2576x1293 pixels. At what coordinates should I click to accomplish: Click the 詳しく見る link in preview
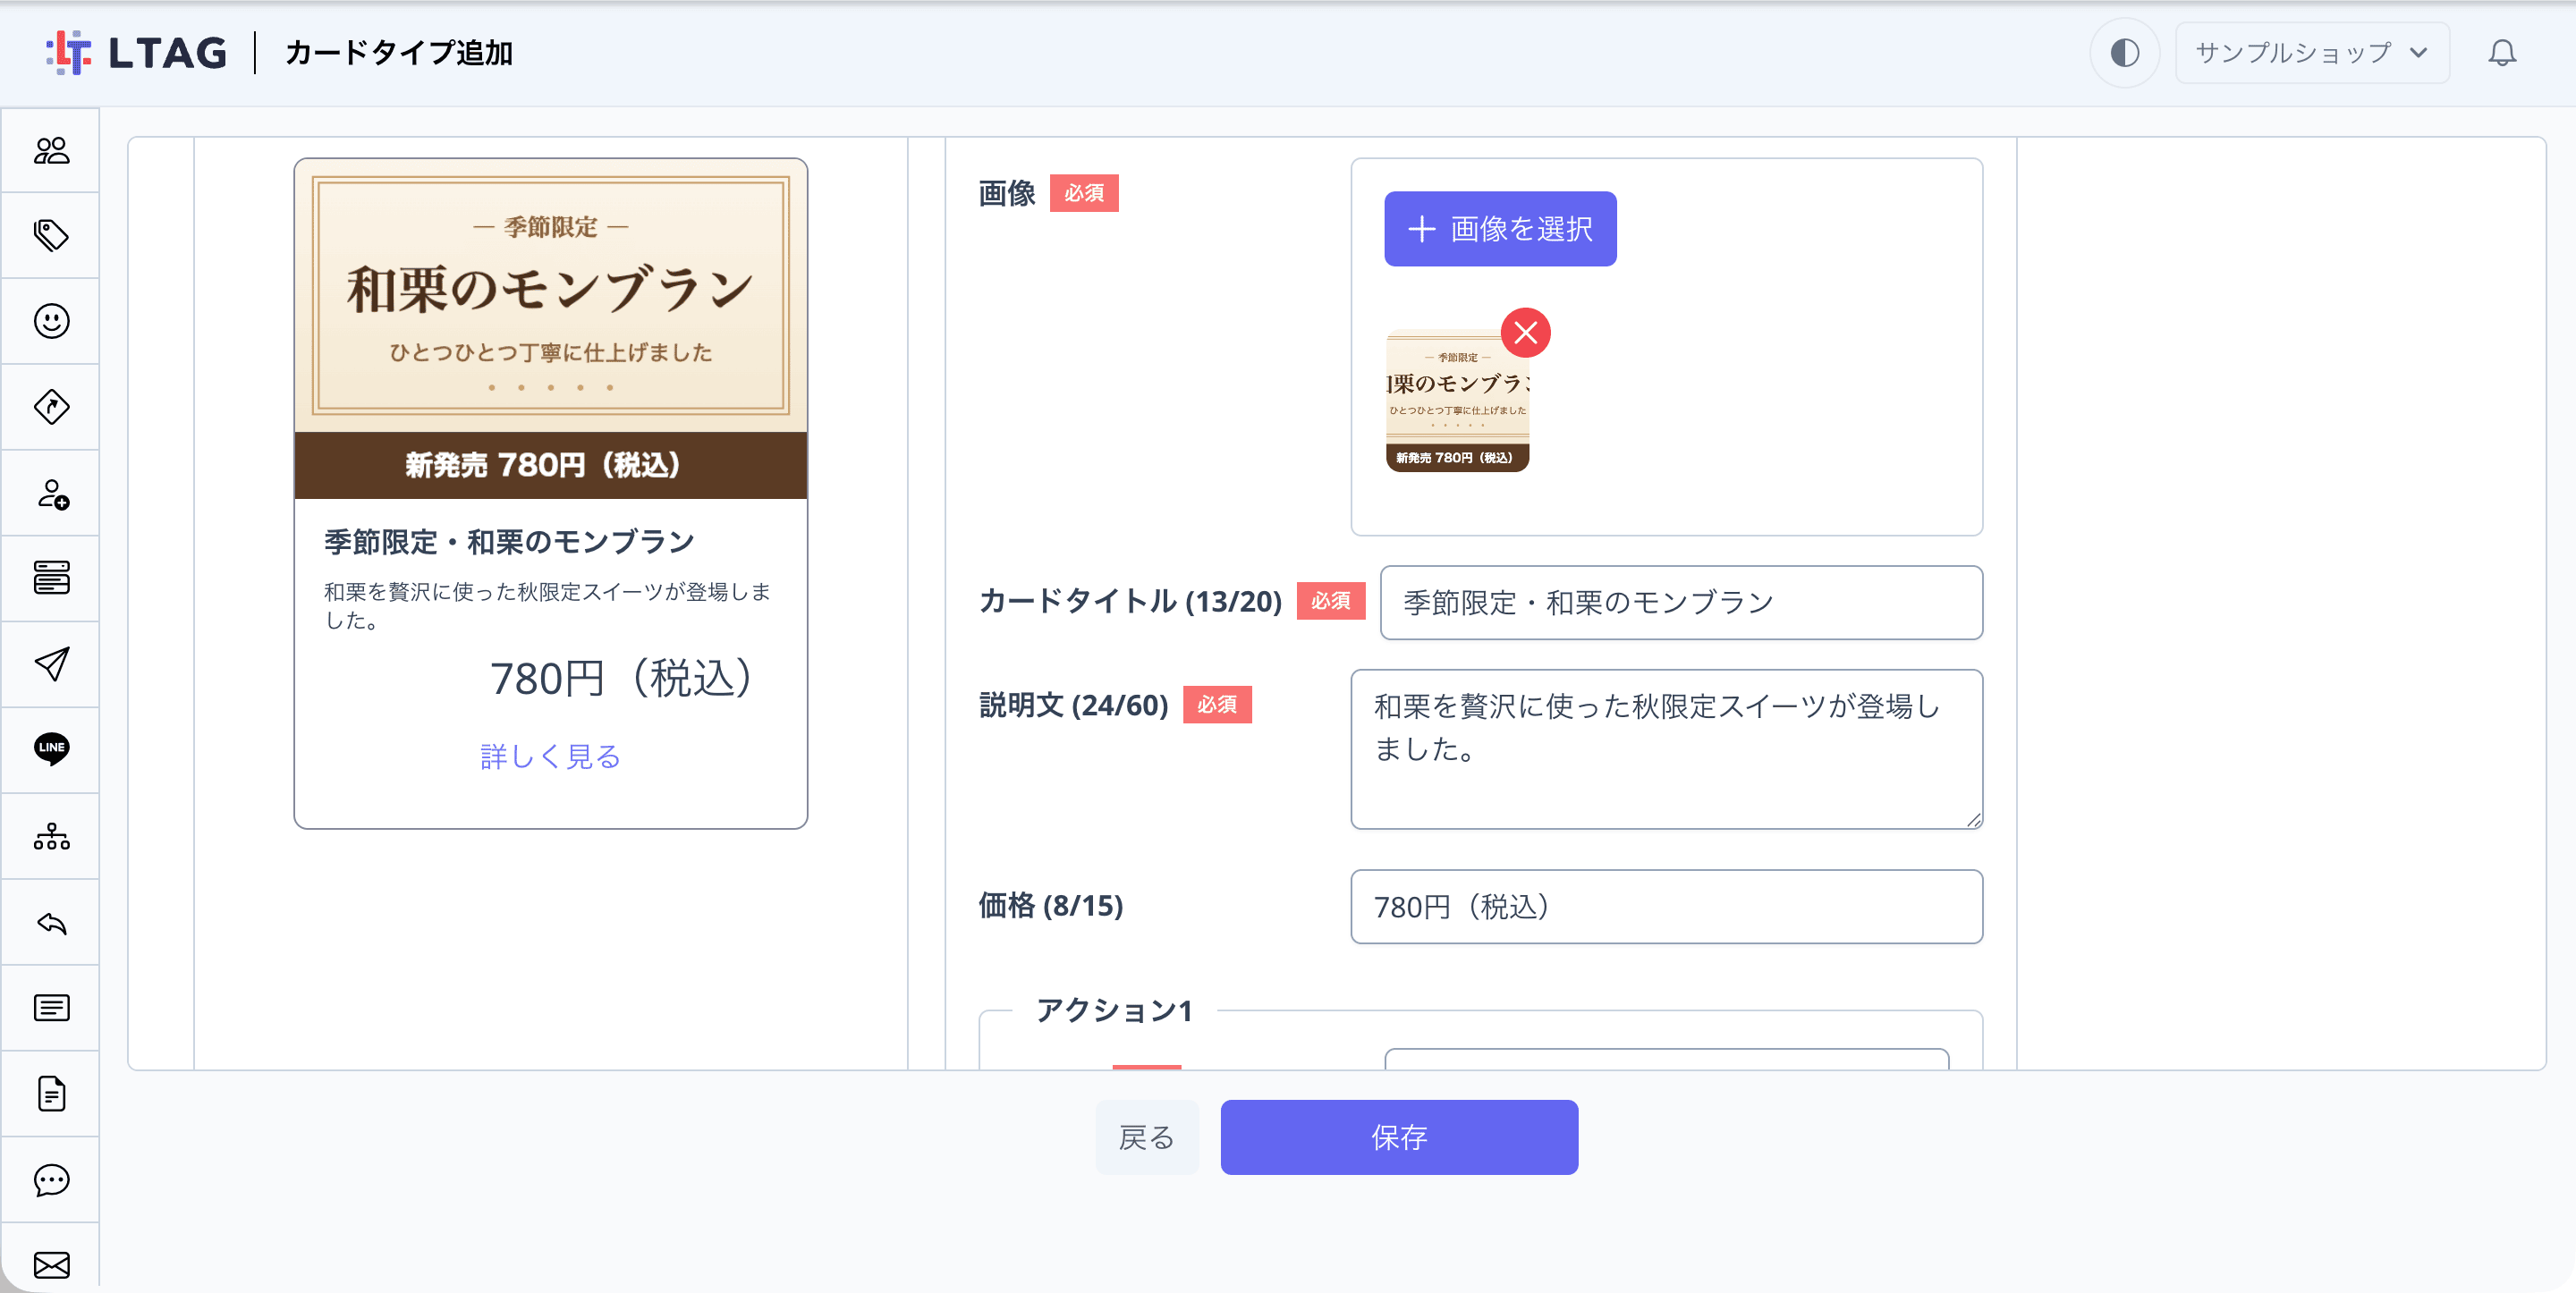click(550, 757)
